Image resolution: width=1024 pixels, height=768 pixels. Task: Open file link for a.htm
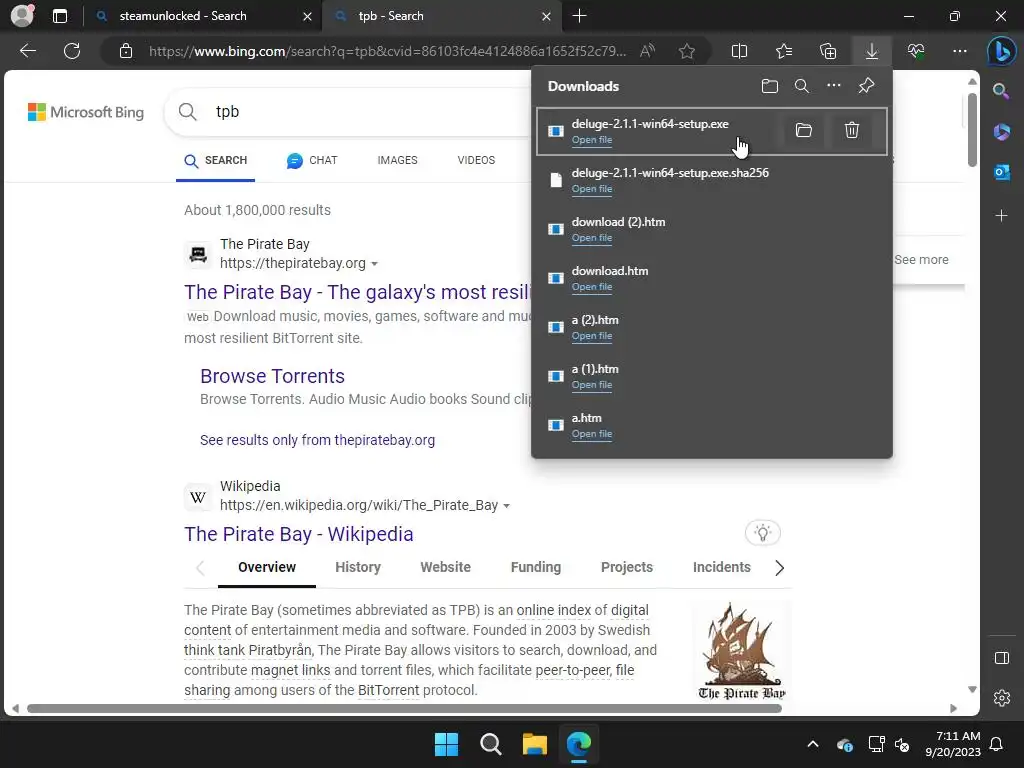coord(592,434)
